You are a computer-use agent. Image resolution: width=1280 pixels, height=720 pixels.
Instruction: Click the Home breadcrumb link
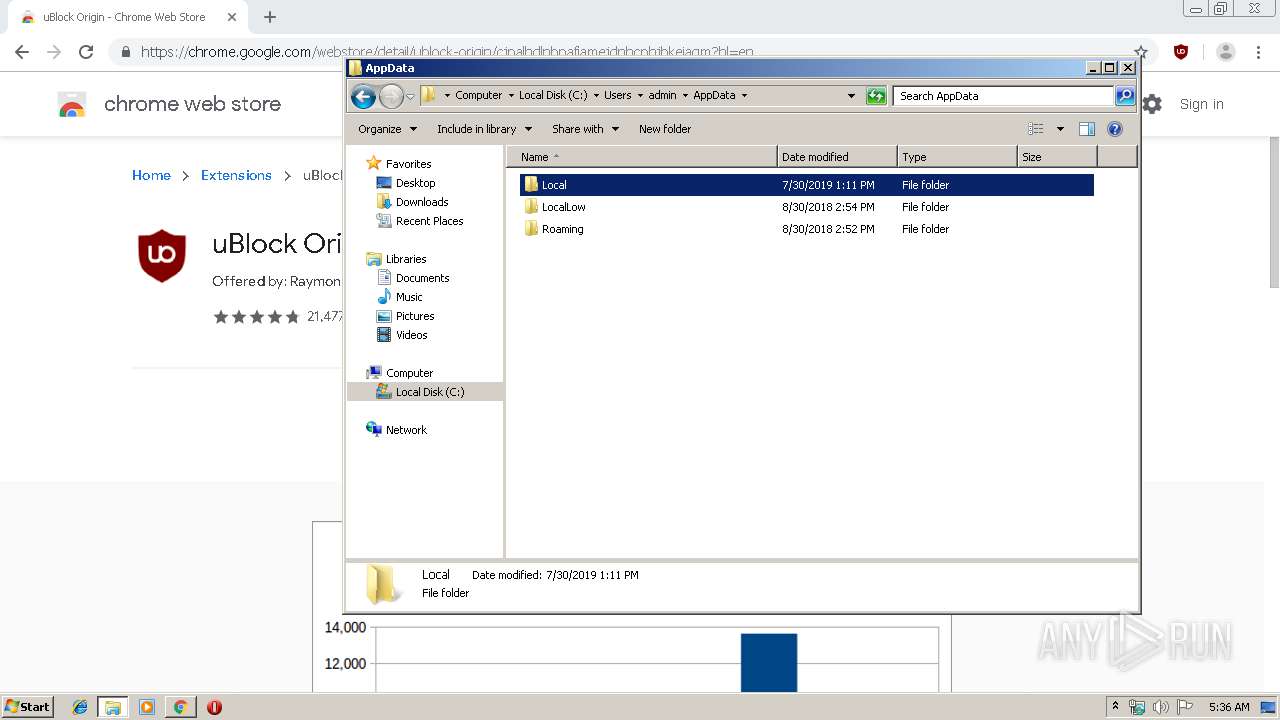click(x=151, y=175)
